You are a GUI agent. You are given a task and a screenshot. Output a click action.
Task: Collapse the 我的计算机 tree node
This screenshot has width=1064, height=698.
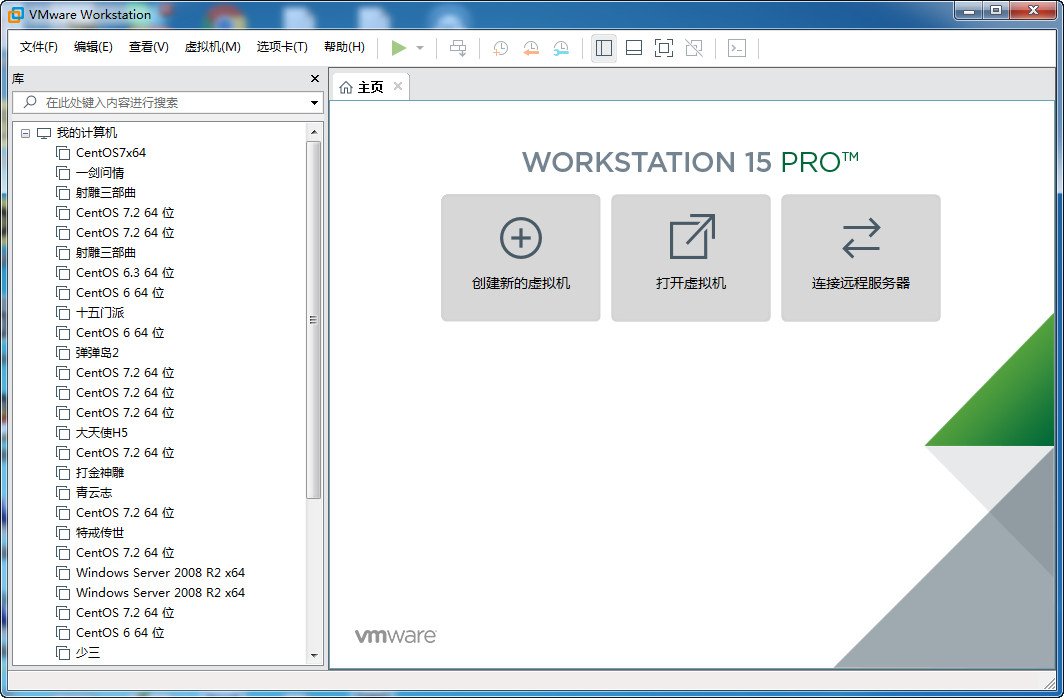[25, 133]
